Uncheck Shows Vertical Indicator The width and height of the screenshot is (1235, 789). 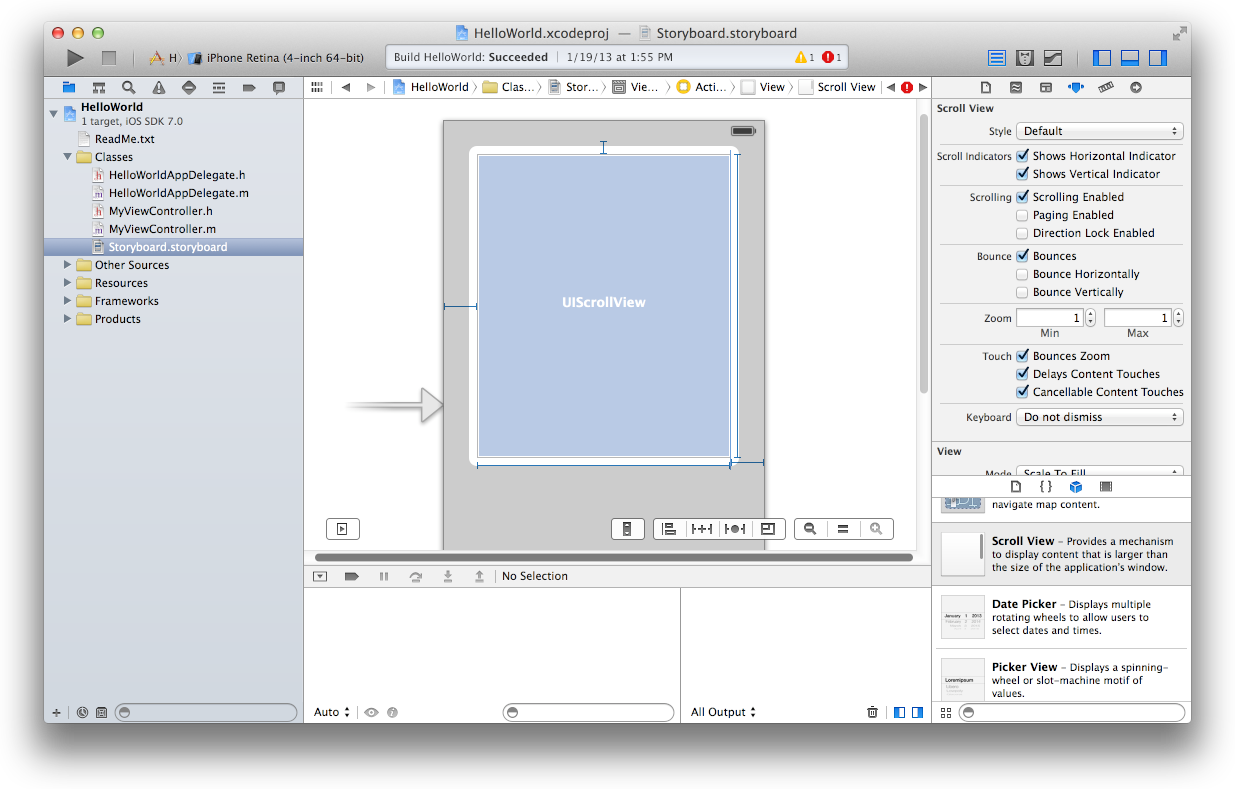point(1022,174)
